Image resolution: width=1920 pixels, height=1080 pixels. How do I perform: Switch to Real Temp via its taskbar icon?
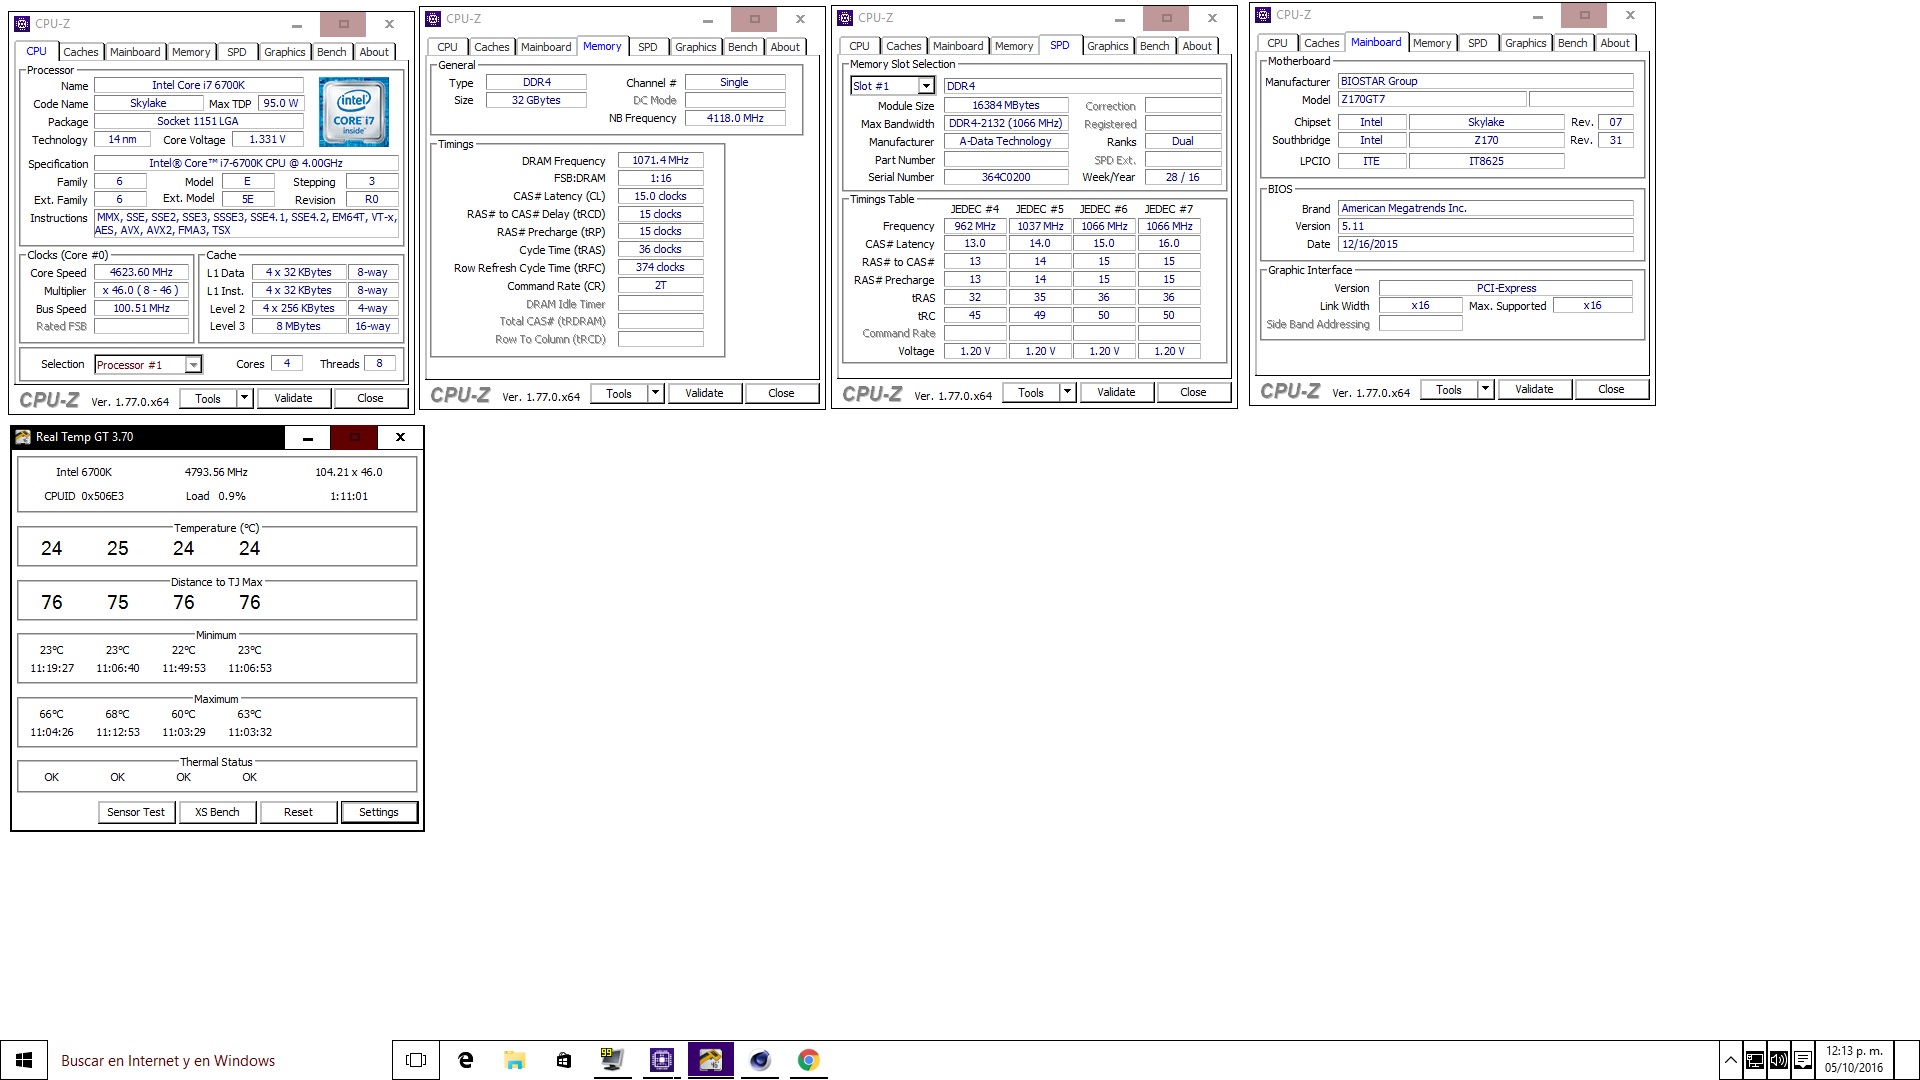click(x=710, y=1060)
